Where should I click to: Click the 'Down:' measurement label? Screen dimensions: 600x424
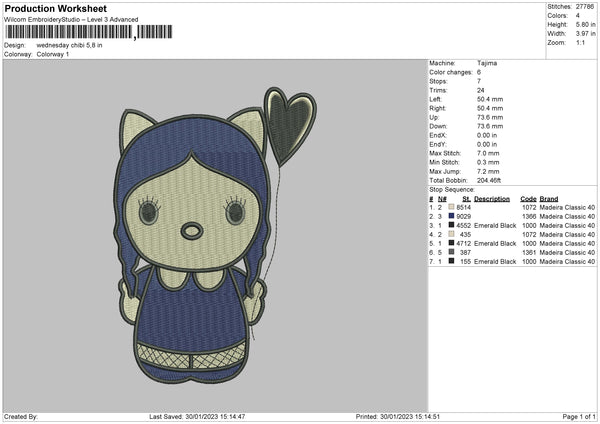[x=438, y=126]
